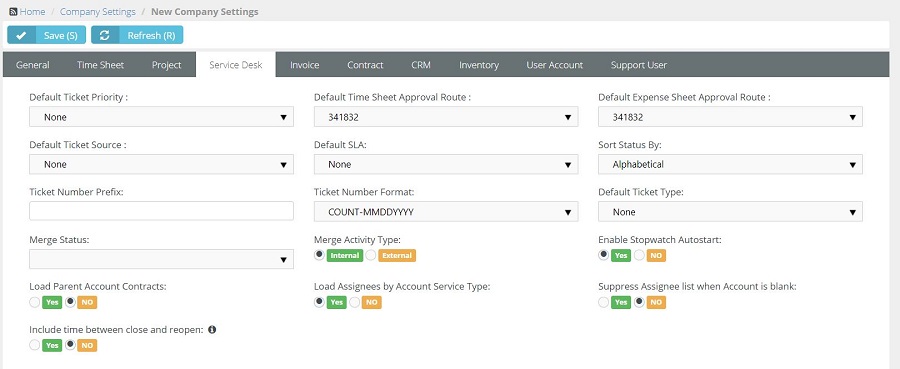The height and width of the screenshot is (369, 900).
Task: Select External merge activity type radio
Action: tap(371, 255)
